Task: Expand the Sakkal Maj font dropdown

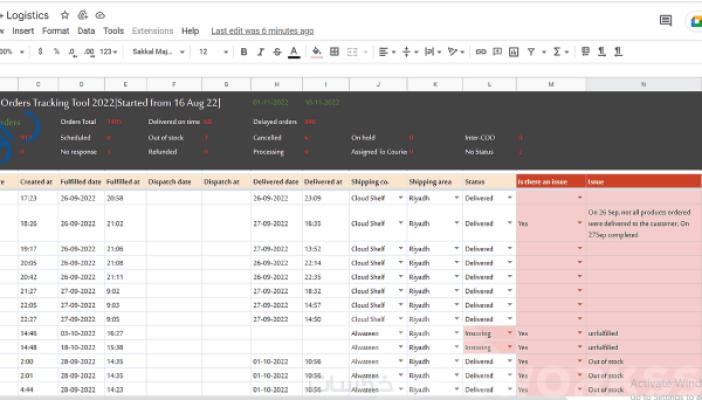Action: click(x=158, y=52)
